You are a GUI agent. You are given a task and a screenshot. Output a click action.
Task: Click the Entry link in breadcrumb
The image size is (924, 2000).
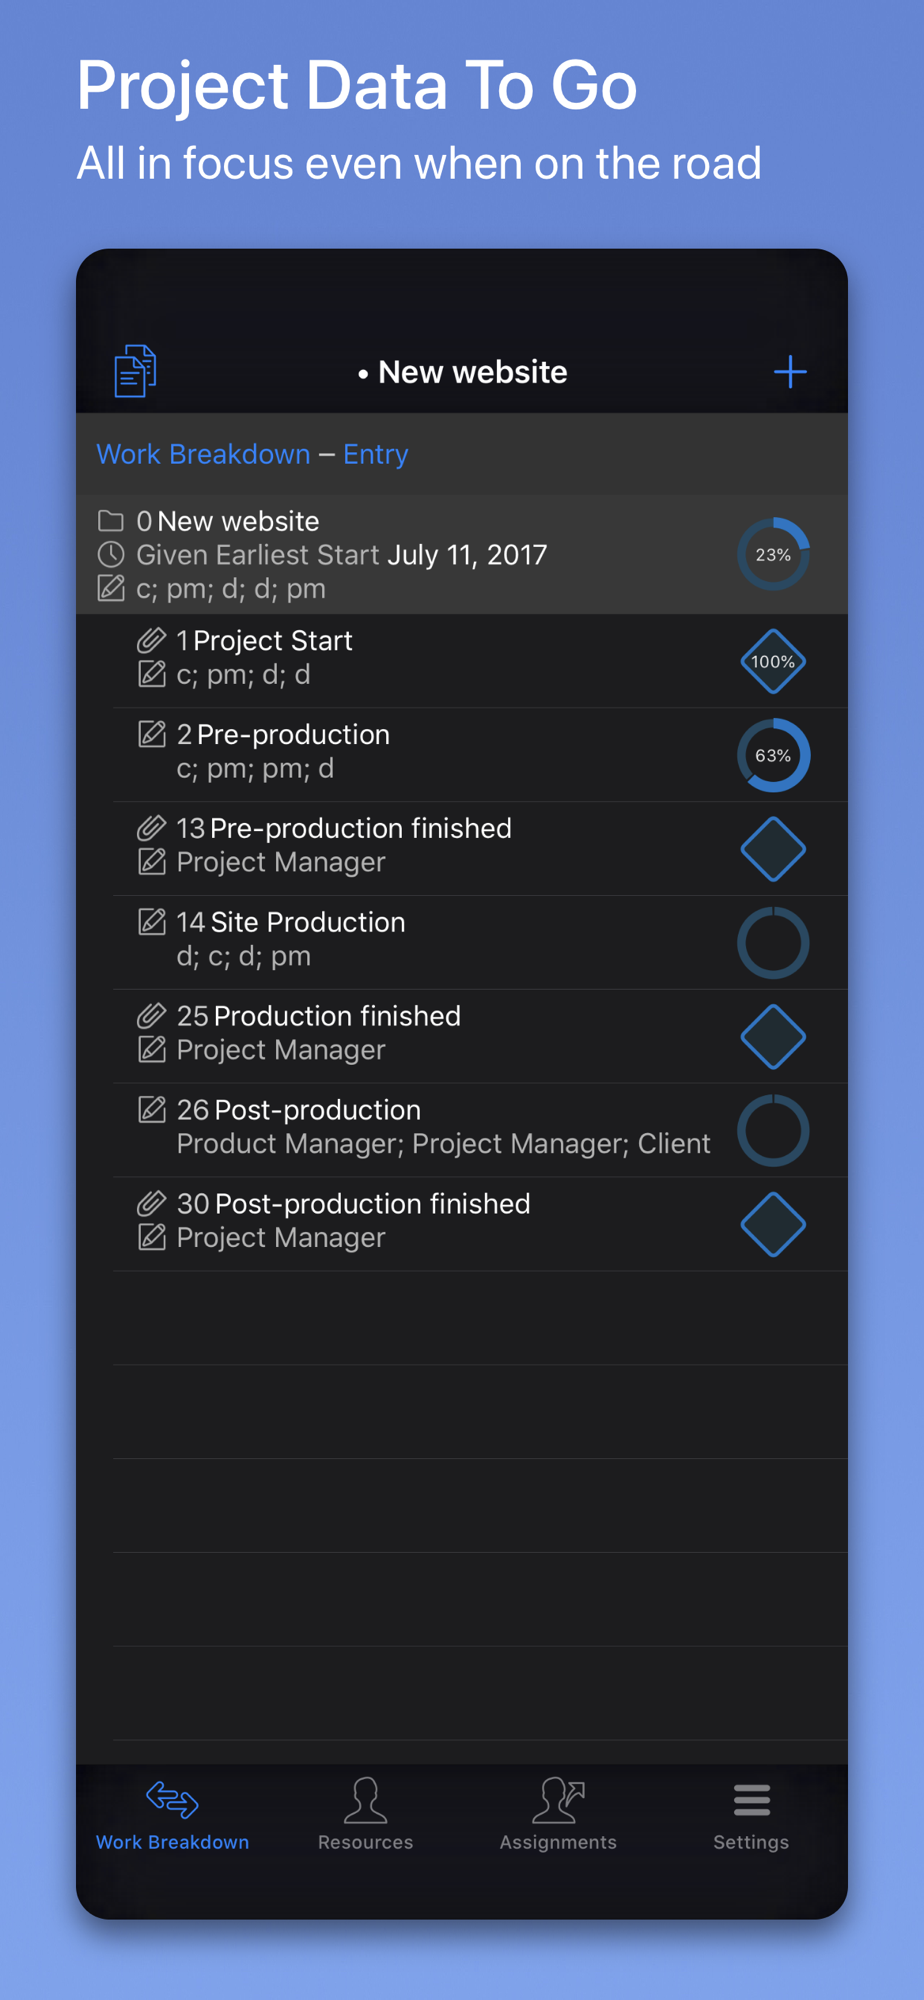376,454
